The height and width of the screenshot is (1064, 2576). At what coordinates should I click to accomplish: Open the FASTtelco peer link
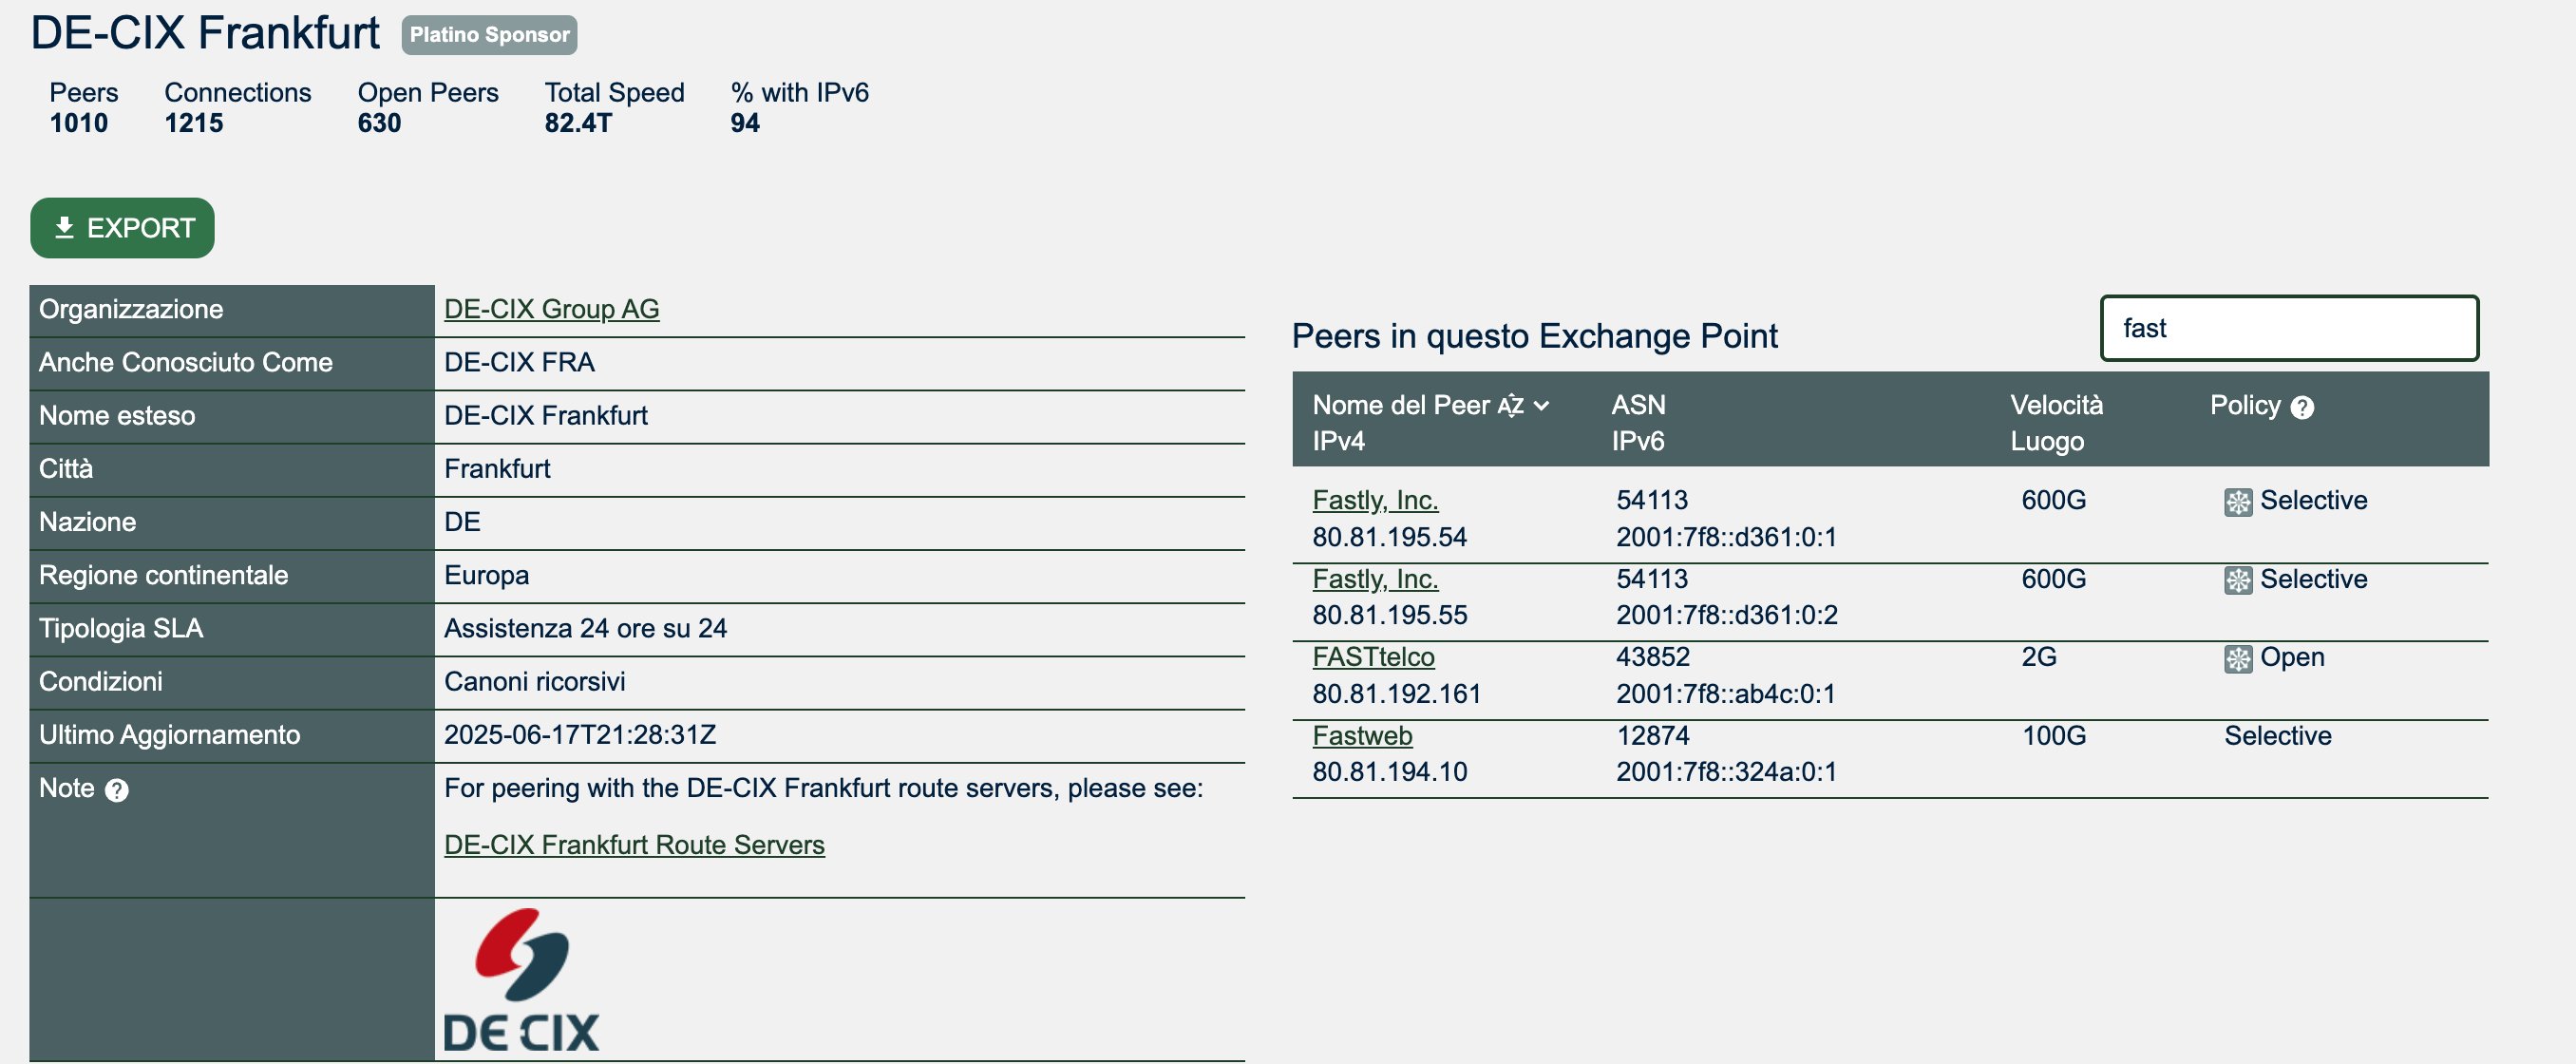click(1372, 656)
